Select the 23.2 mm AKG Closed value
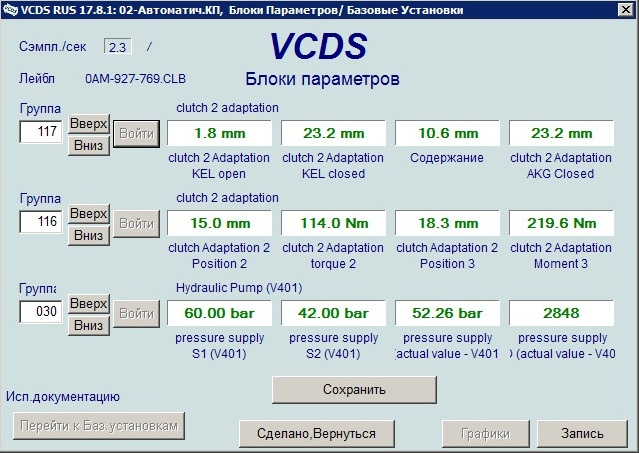The image size is (639, 454). 561,133
